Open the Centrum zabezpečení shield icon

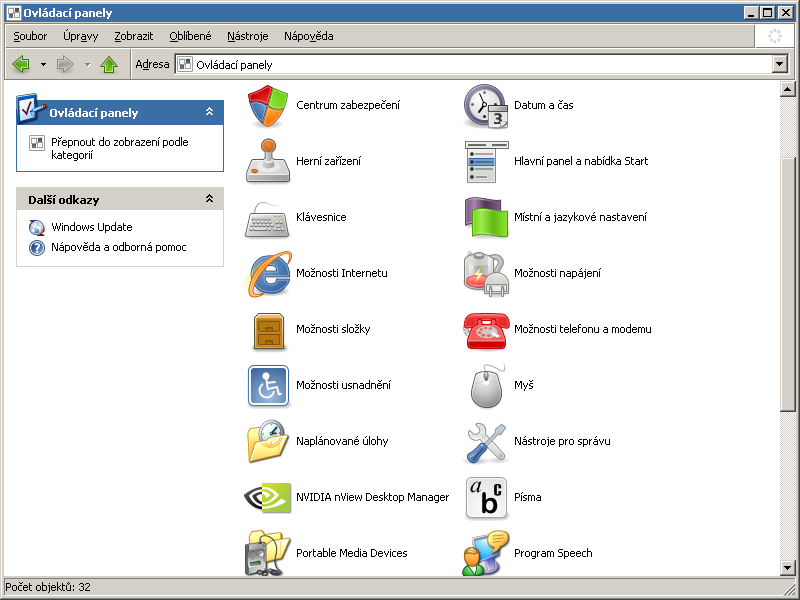[x=268, y=106]
